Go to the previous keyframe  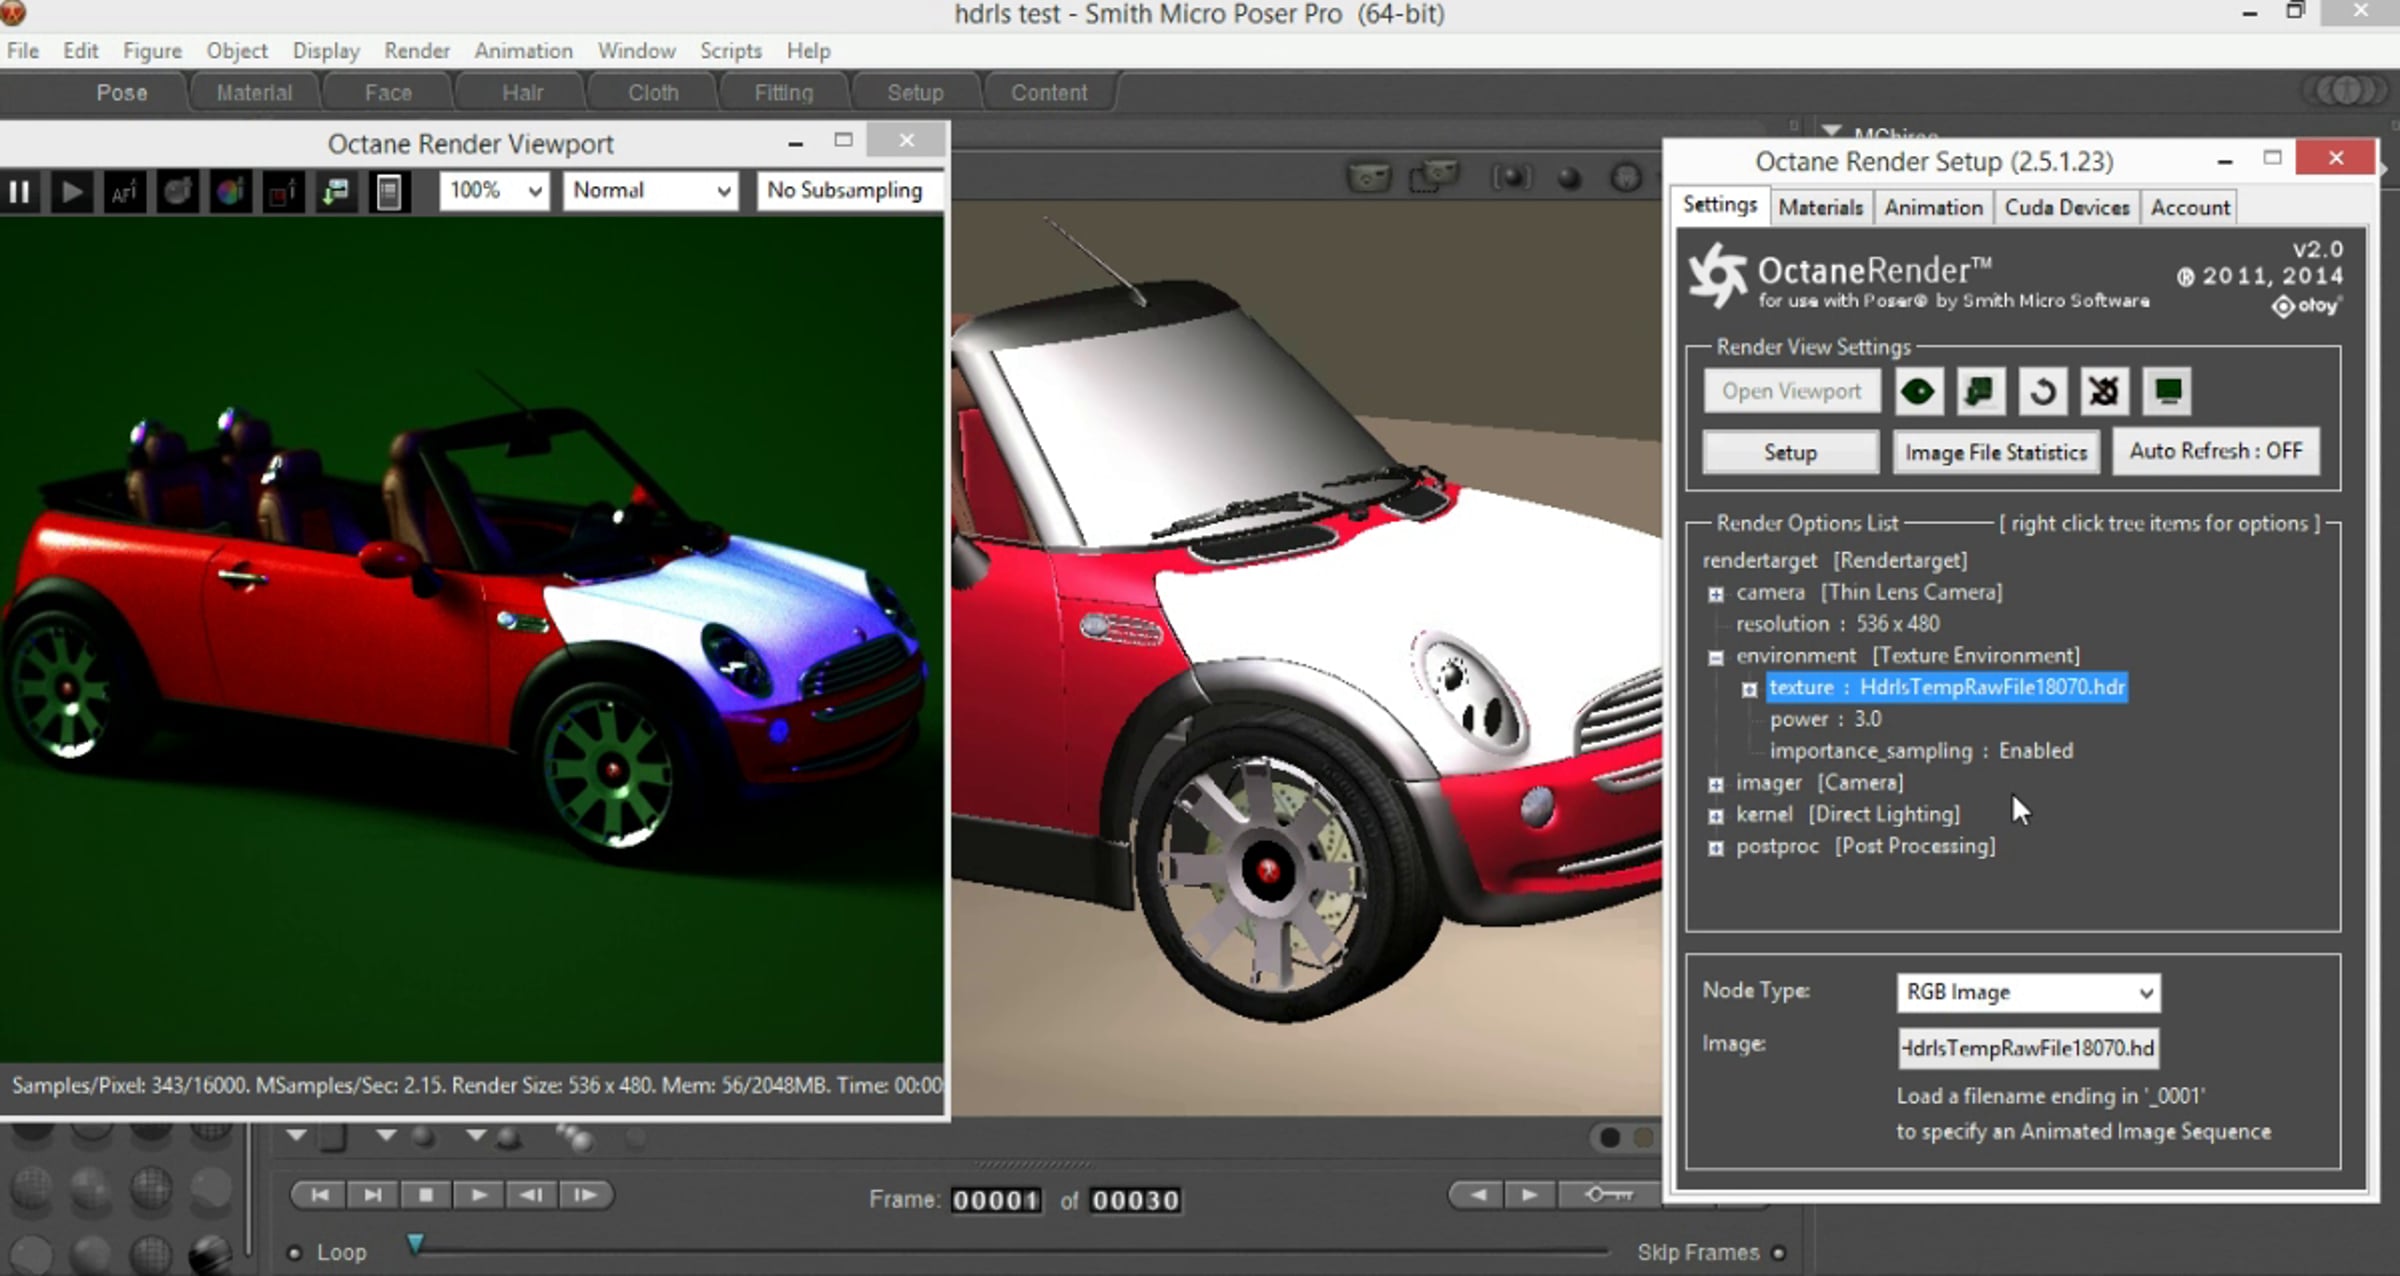[x=1478, y=1195]
